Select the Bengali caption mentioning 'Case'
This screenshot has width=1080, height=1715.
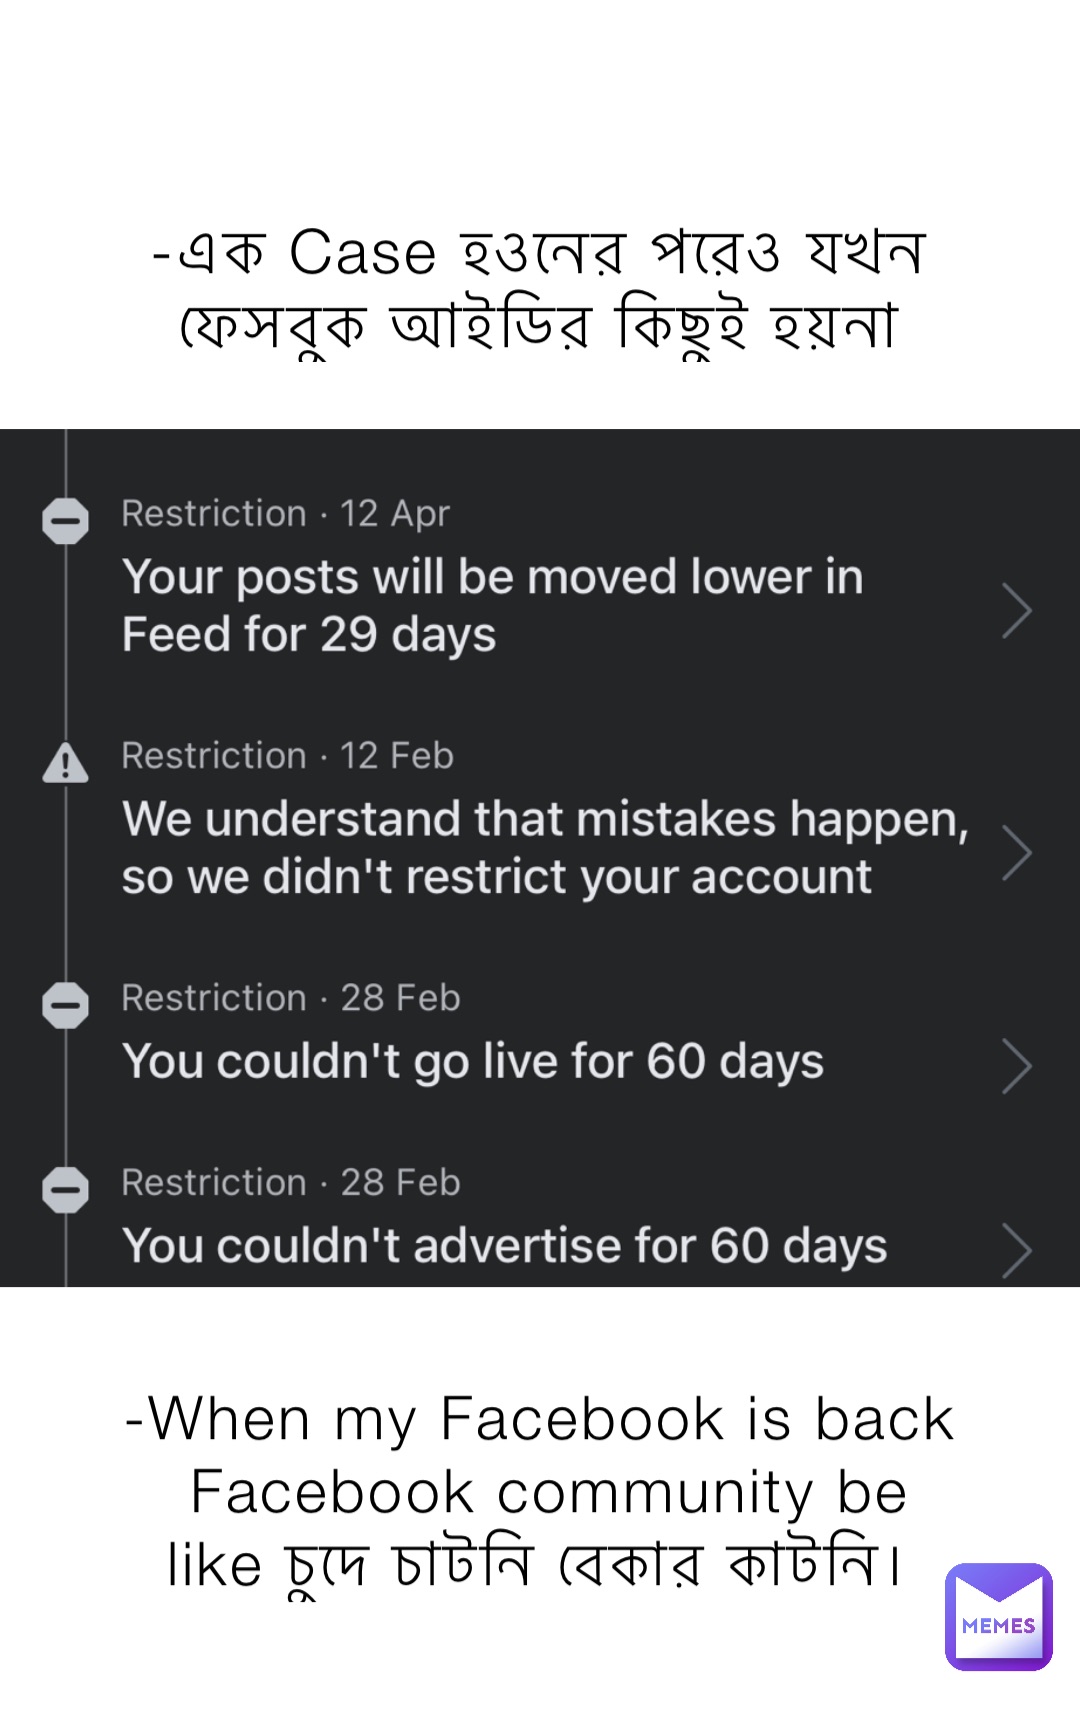(540, 288)
